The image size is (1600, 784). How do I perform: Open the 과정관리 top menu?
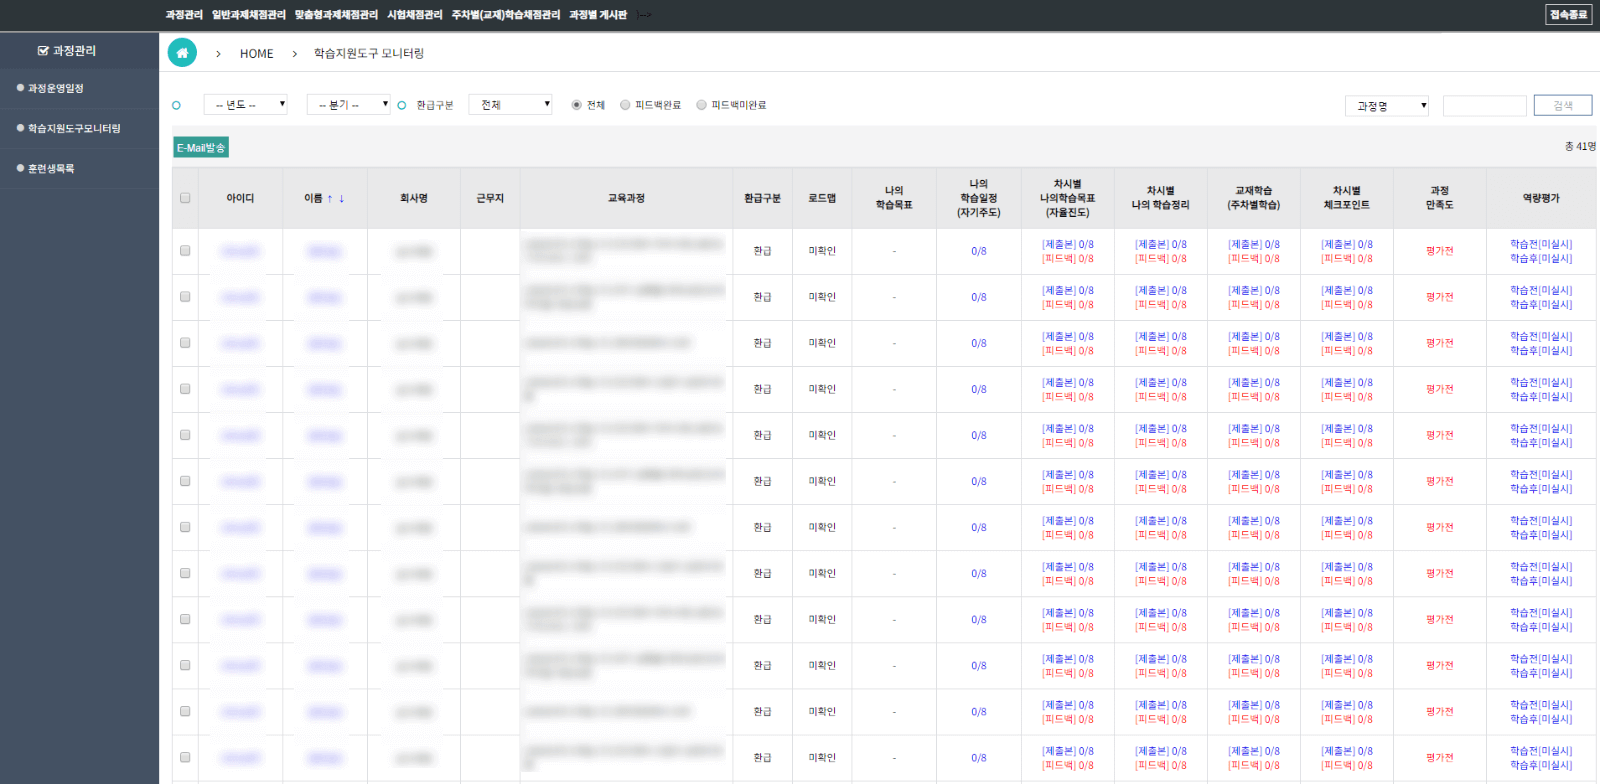(184, 15)
